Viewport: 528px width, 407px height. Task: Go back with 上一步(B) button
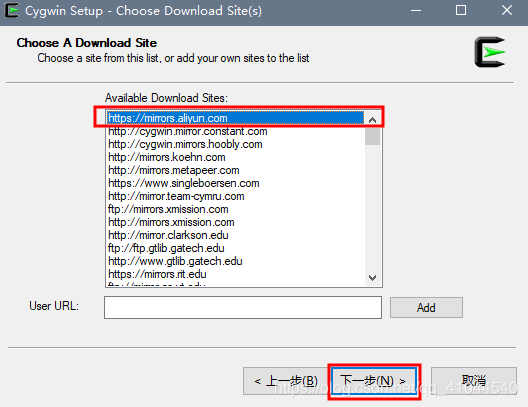coord(286,381)
